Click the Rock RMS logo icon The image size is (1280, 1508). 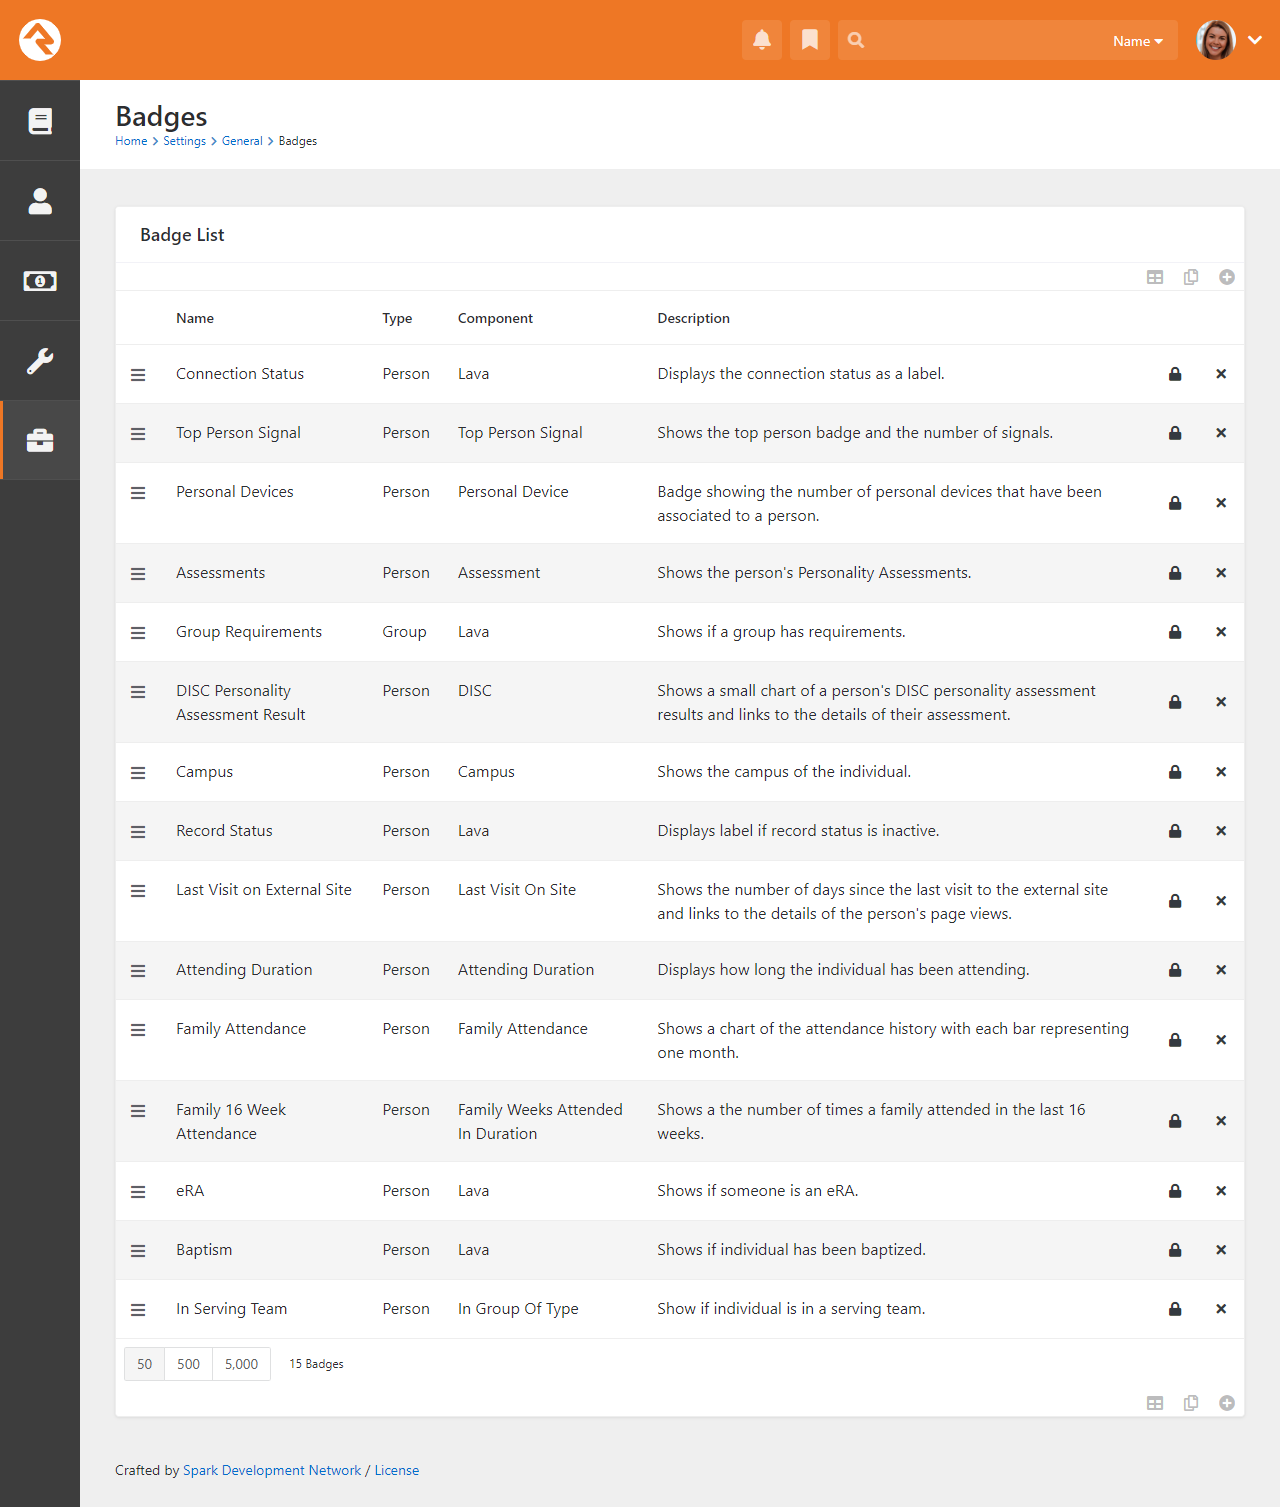(x=40, y=40)
